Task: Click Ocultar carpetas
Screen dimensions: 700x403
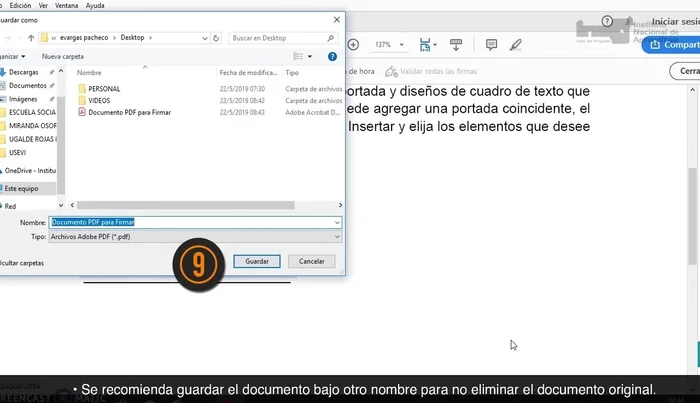Action: click(21, 263)
